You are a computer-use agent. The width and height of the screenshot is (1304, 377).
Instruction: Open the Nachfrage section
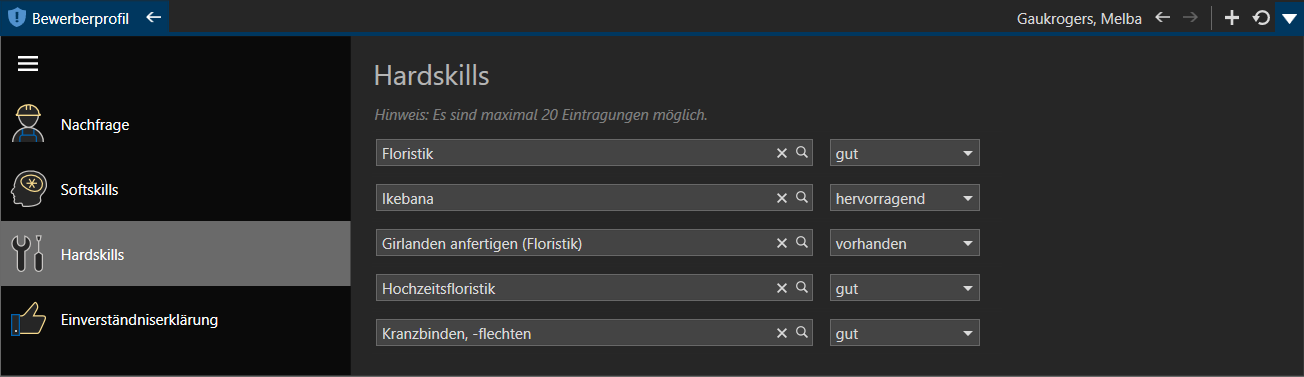click(175, 125)
